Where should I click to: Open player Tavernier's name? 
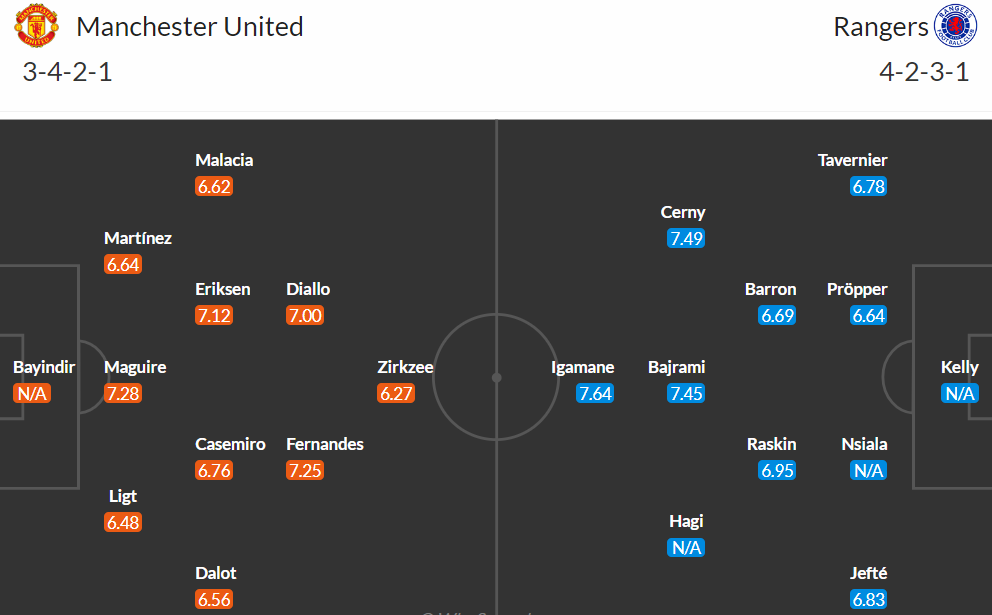tap(852, 160)
